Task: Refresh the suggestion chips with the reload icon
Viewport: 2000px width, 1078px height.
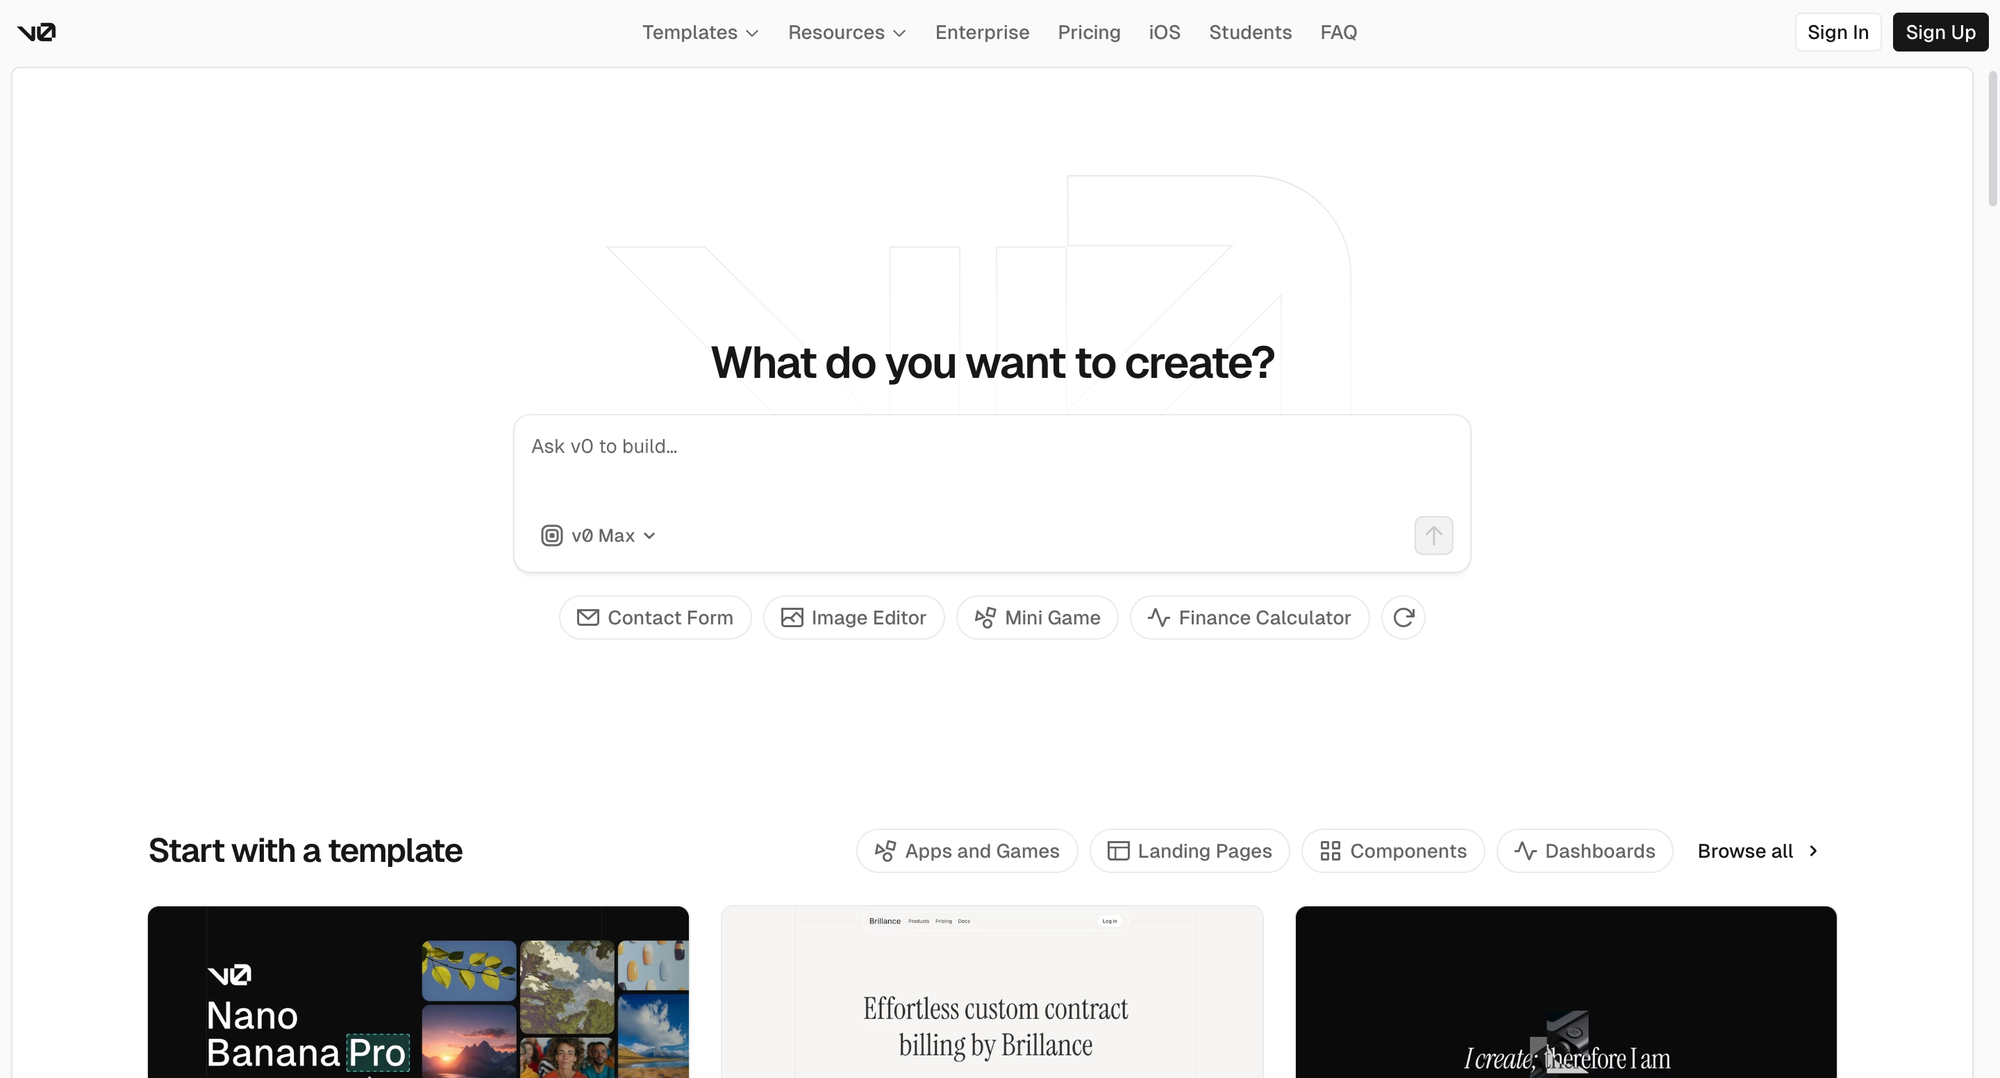Action: (1403, 618)
